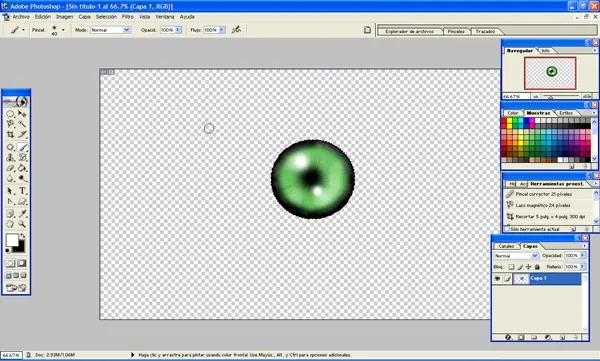Open the Filtro menu
The width and height of the screenshot is (600, 361).
[128, 17]
